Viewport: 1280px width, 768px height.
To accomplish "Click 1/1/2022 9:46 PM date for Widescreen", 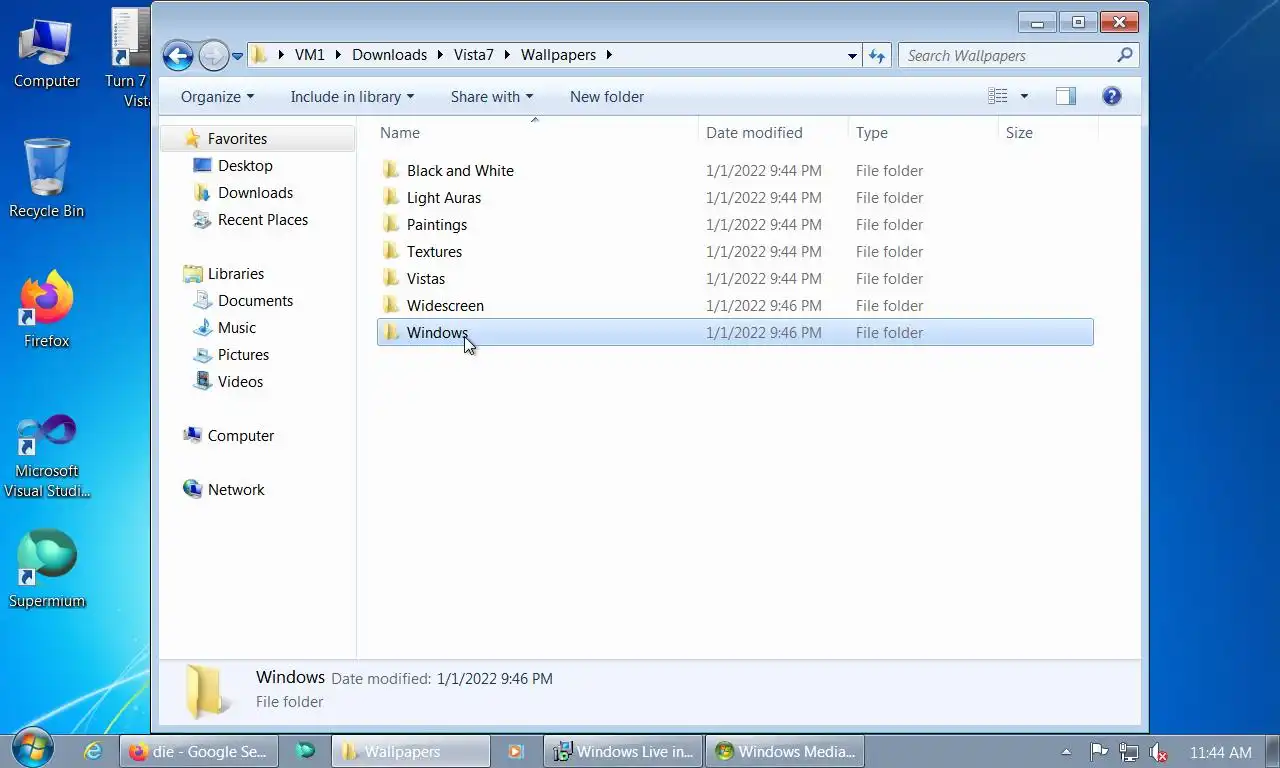I will coord(764,306).
